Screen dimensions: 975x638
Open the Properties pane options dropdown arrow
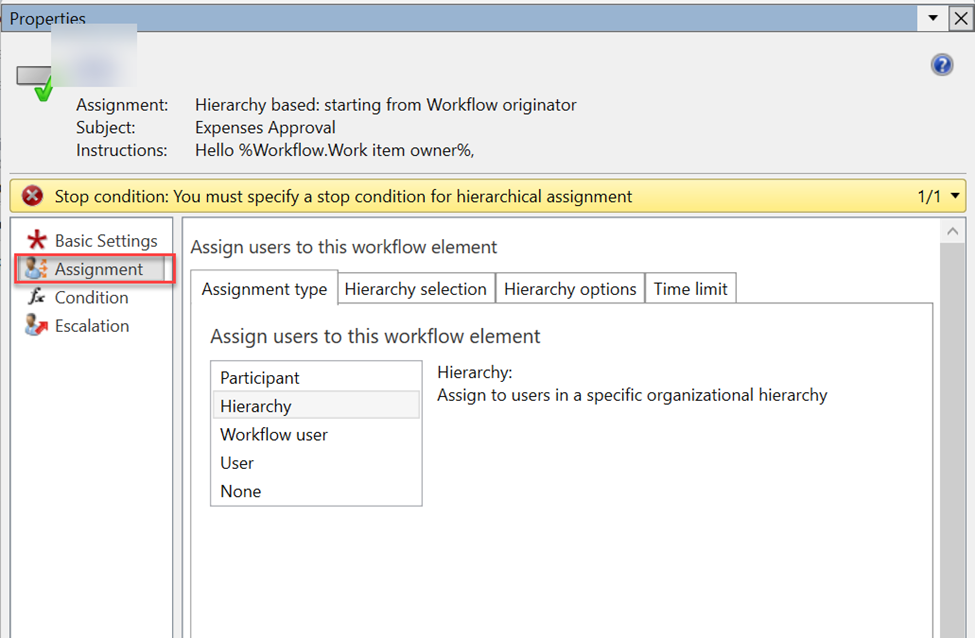click(933, 18)
